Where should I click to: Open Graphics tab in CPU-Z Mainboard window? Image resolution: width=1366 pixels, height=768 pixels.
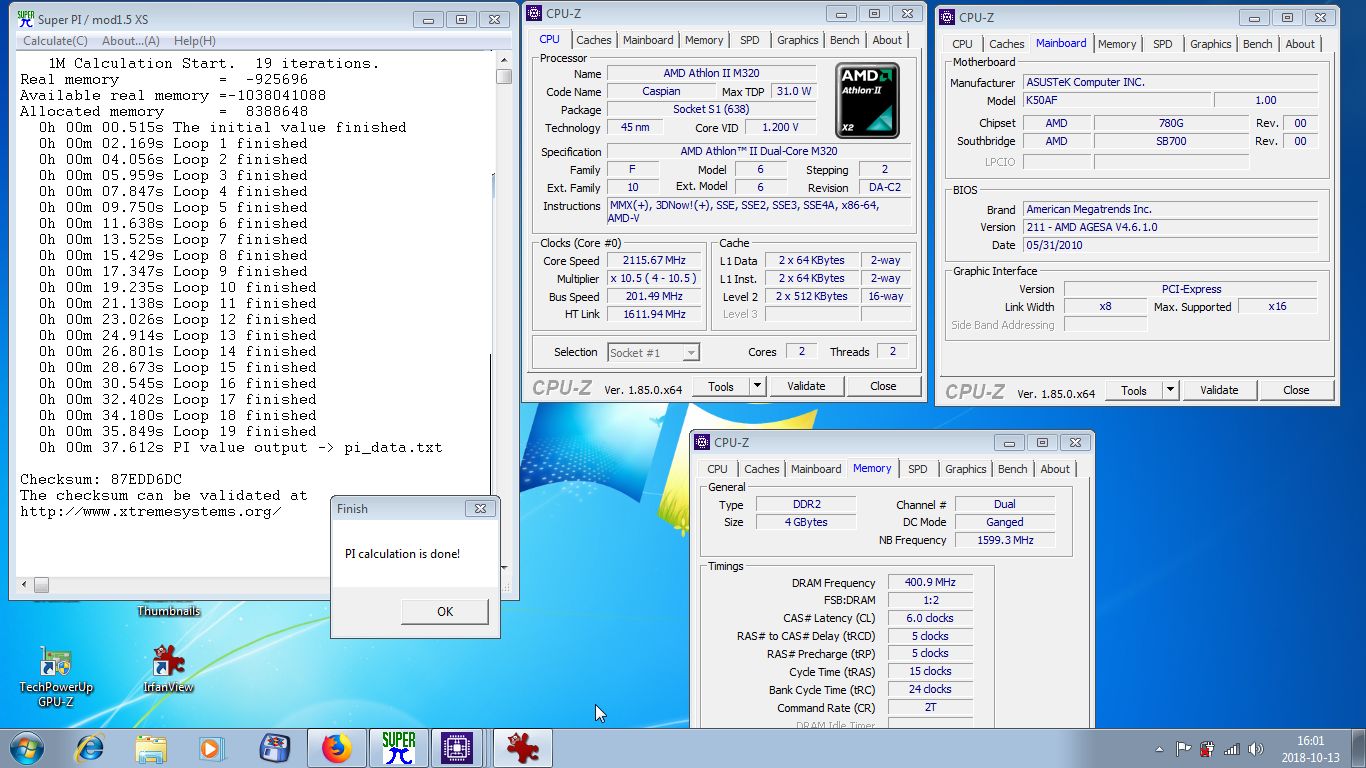click(x=1211, y=44)
